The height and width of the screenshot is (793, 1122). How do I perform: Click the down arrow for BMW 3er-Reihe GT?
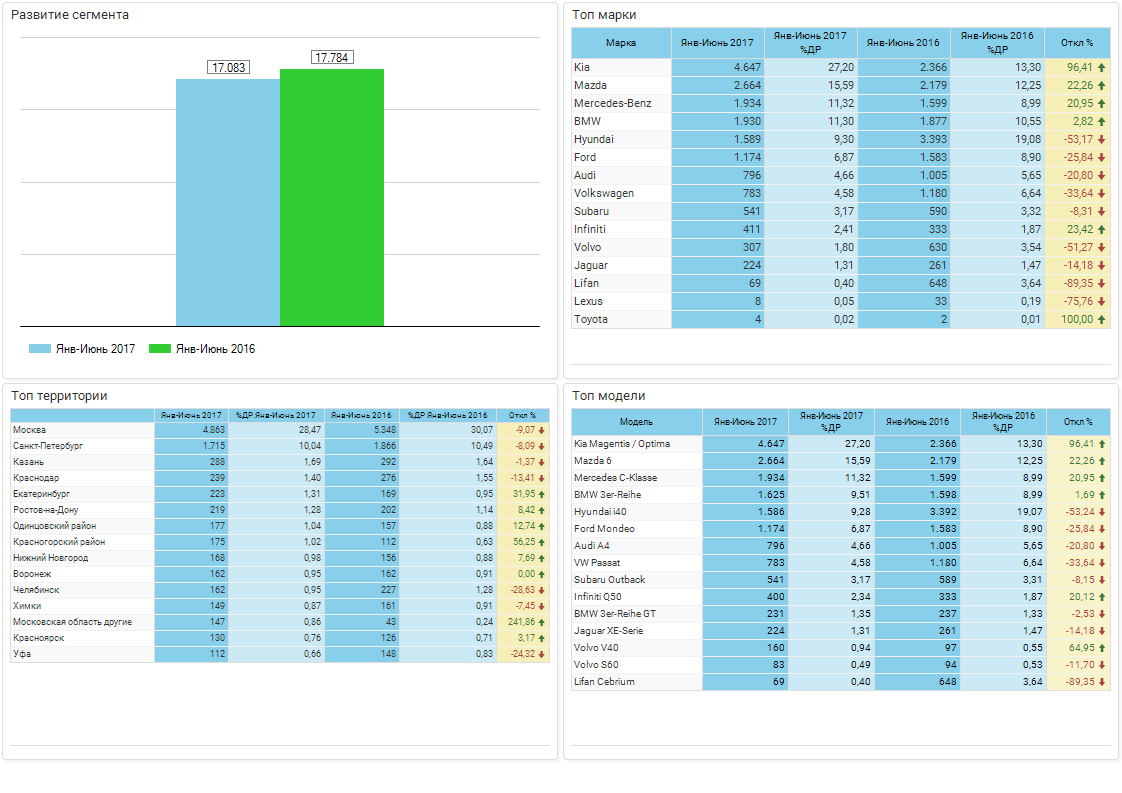click(x=1102, y=614)
